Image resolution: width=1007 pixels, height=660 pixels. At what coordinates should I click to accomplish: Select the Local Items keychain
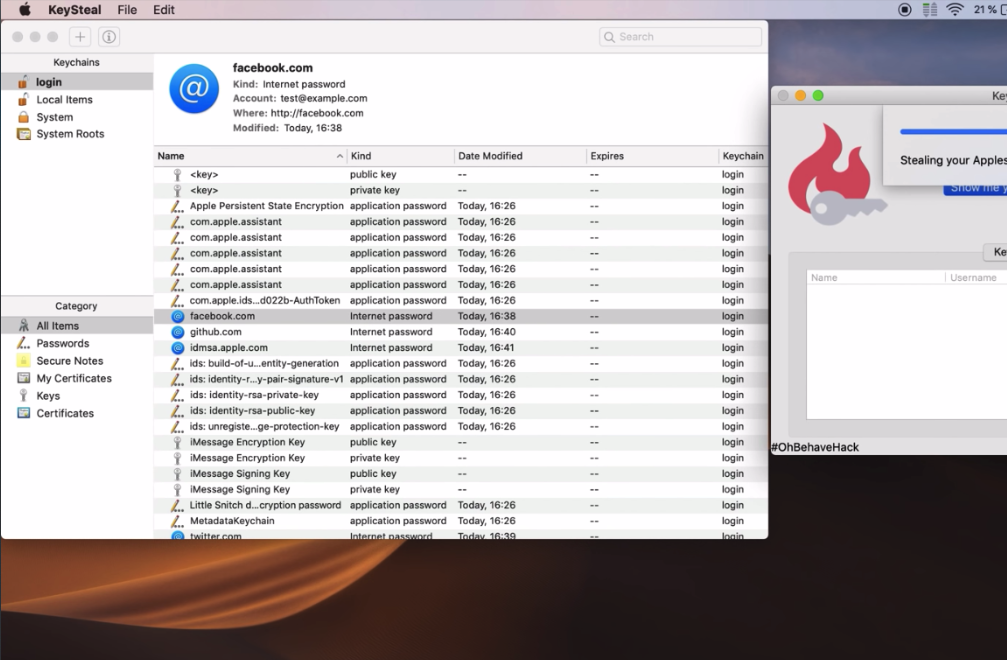[77, 100]
